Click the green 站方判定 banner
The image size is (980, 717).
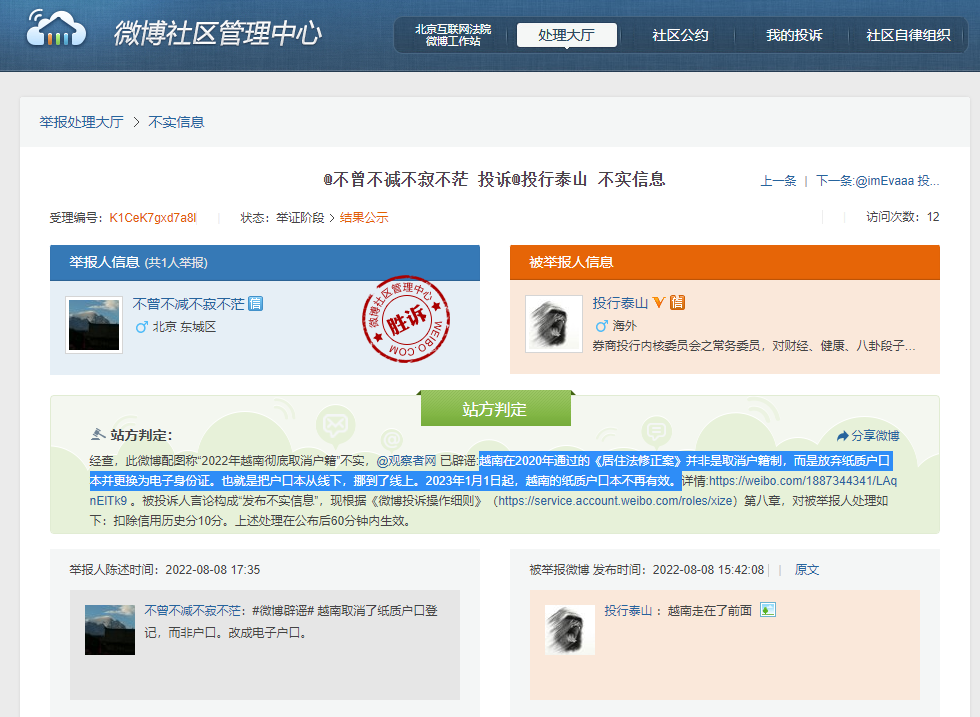pyautogui.click(x=494, y=409)
